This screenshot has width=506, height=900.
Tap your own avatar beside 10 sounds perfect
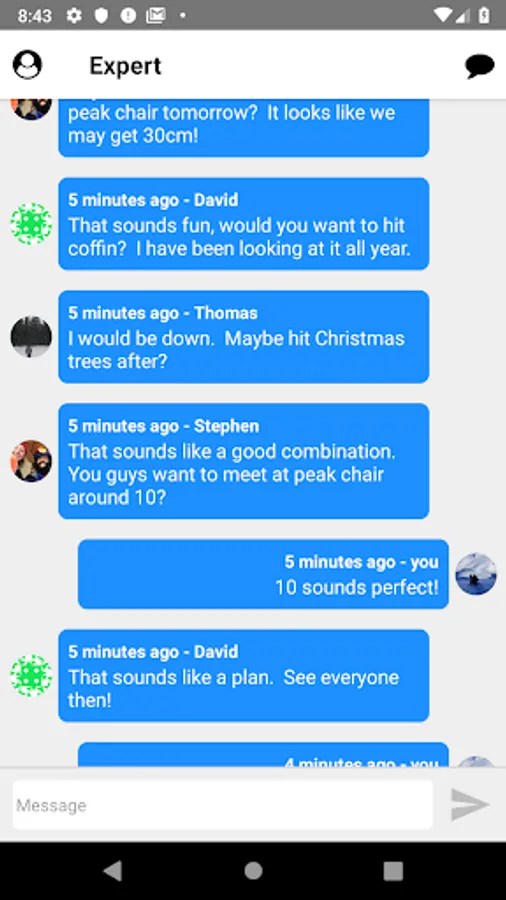click(476, 574)
